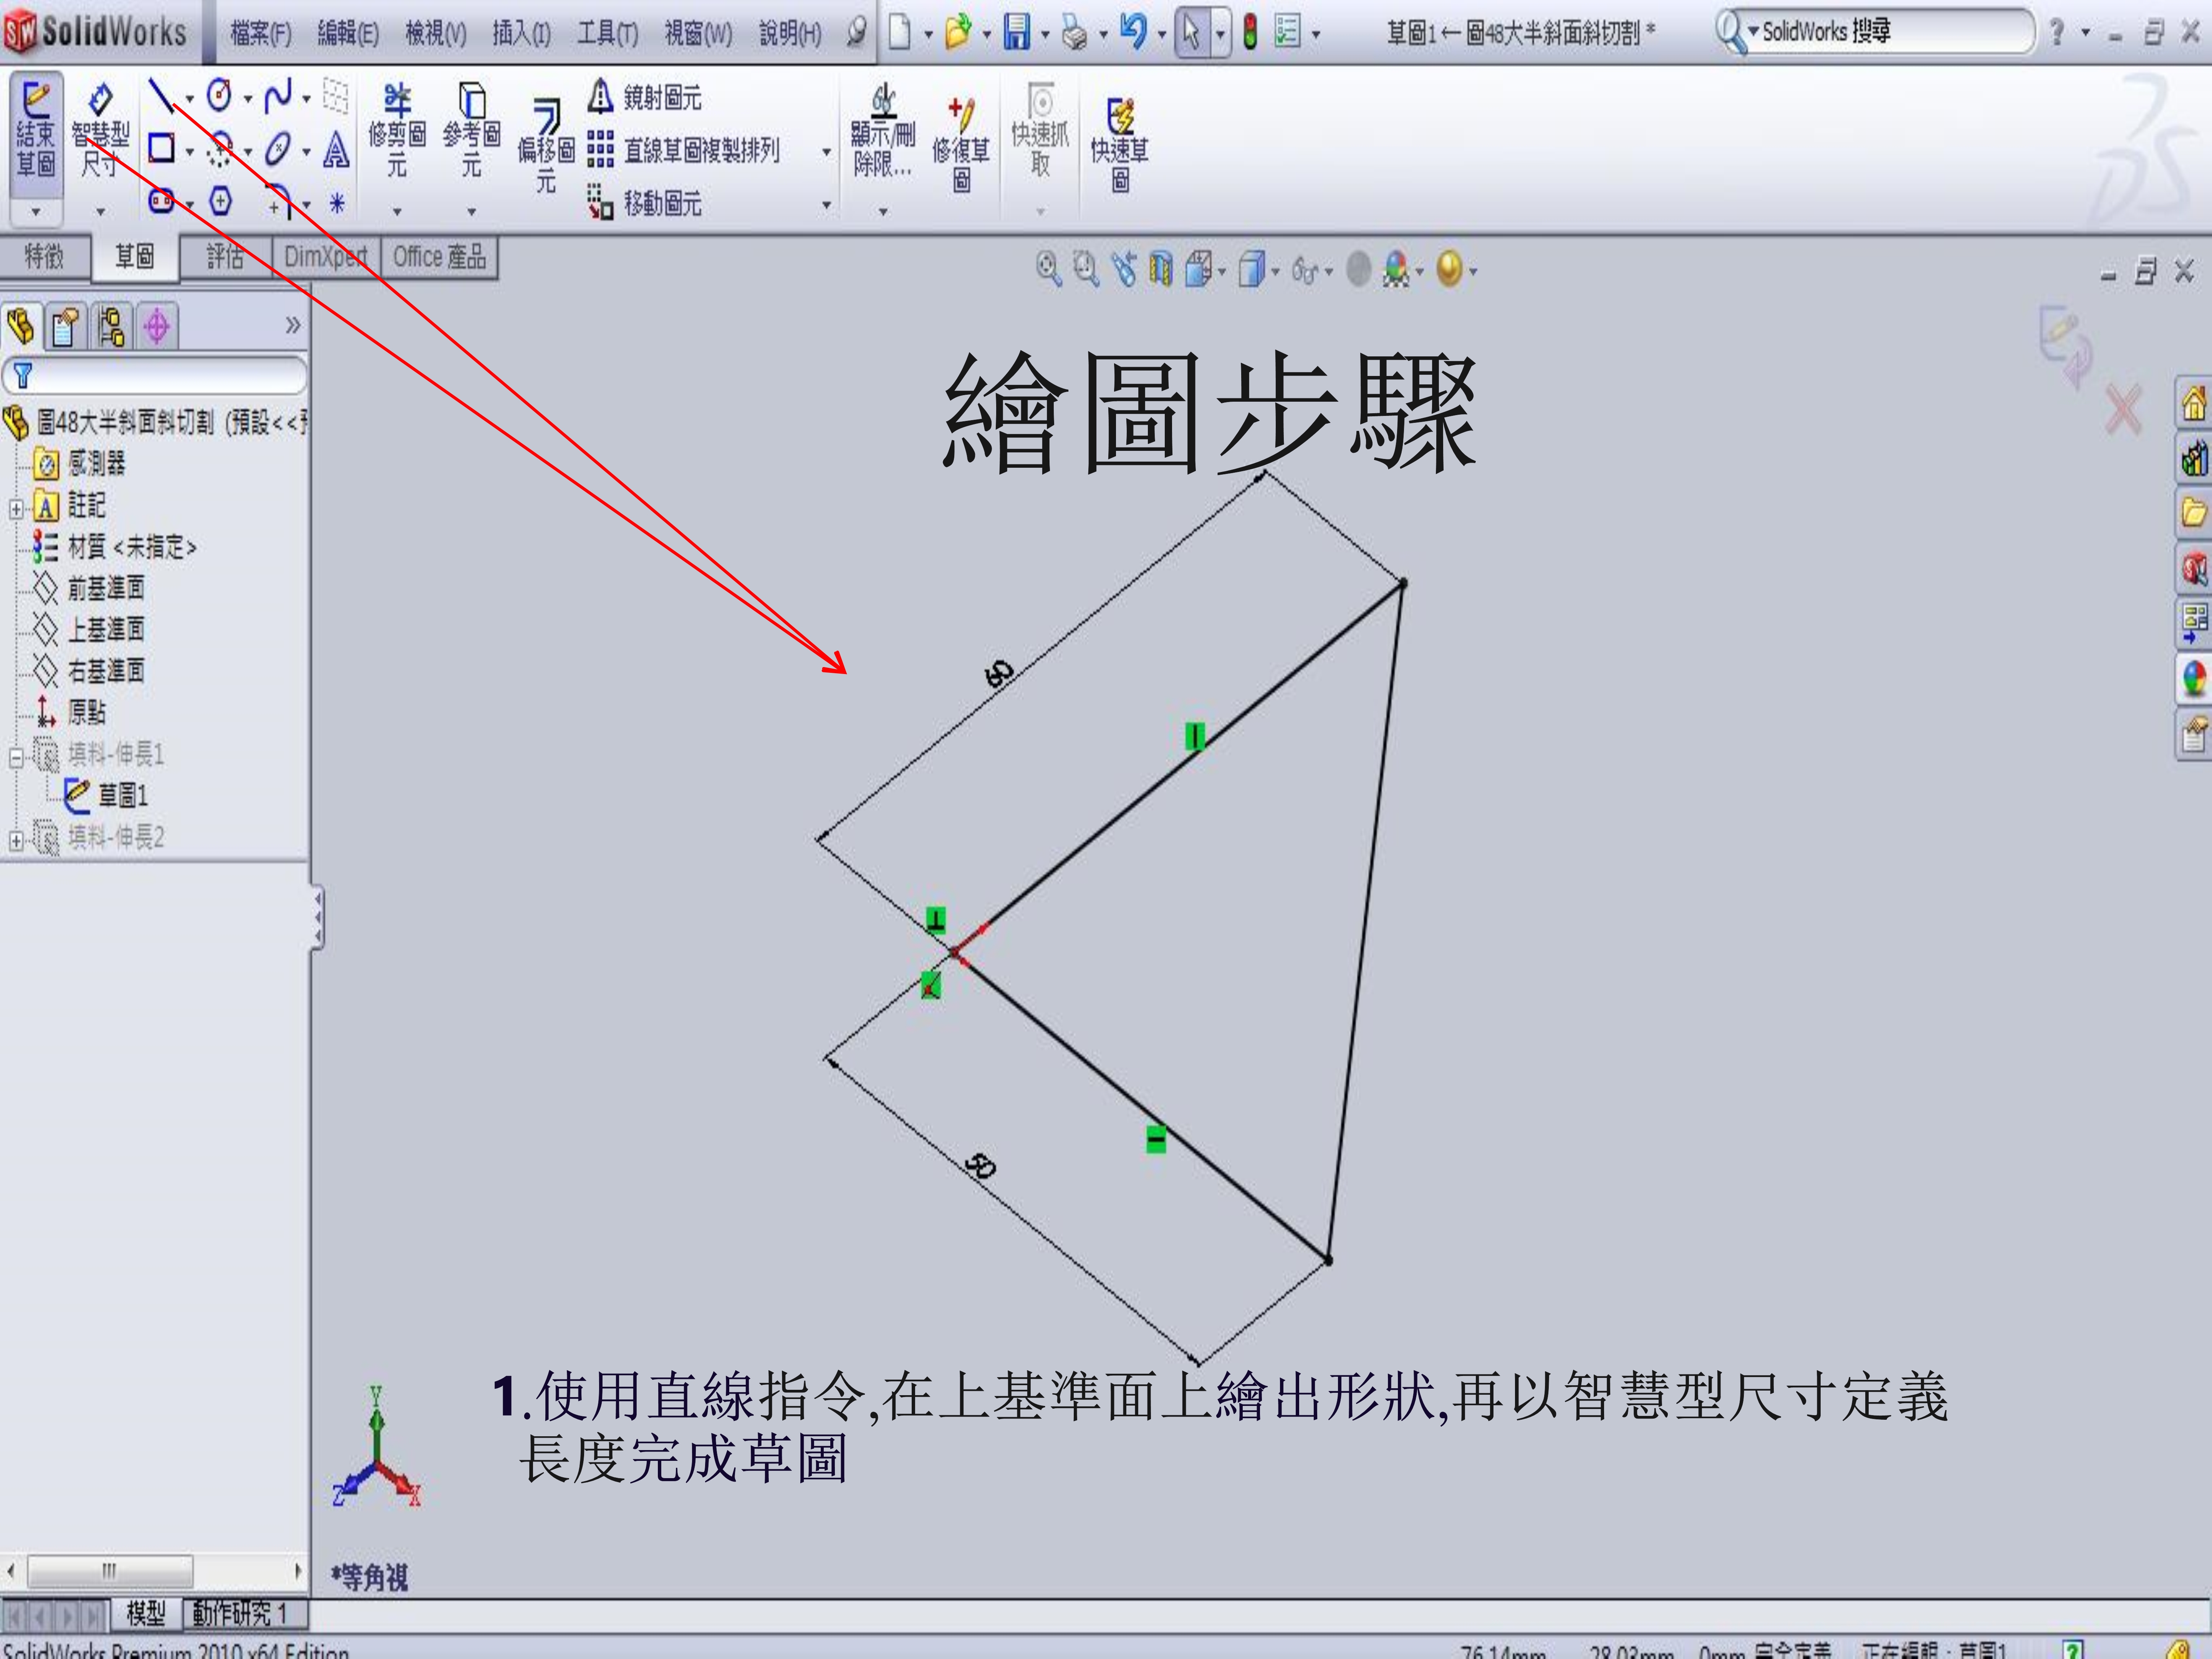
Task: Open the 檢視(V) View menu
Action: click(435, 34)
